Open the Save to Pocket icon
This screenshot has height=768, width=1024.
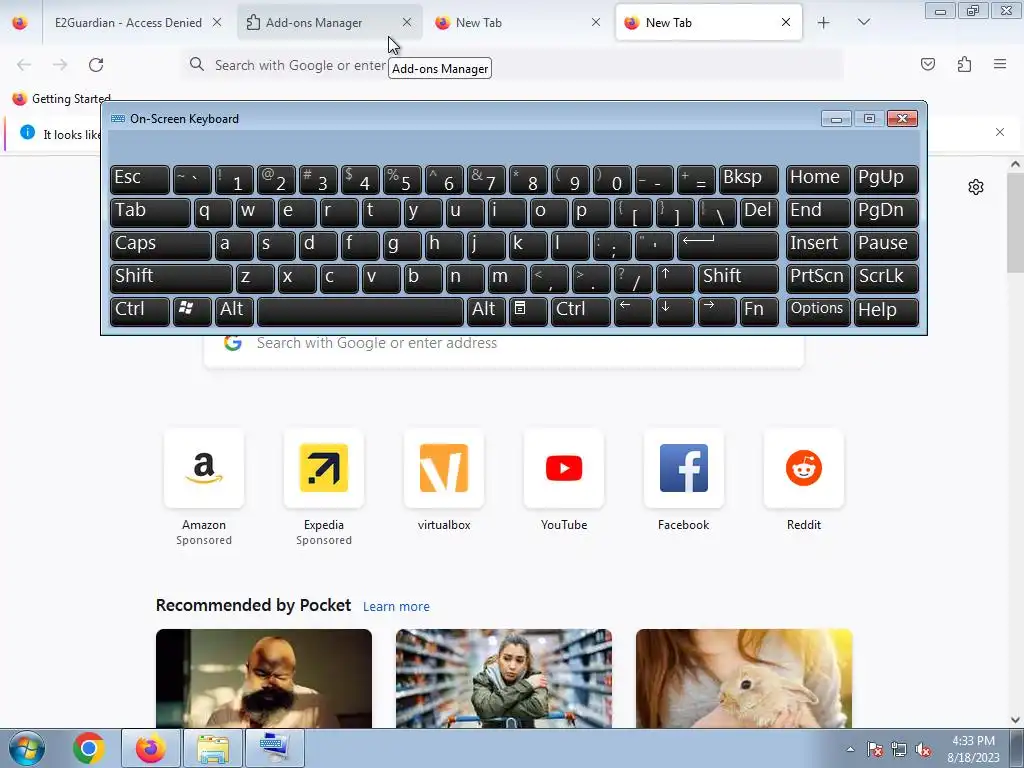pyautogui.click(x=928, y=64)
